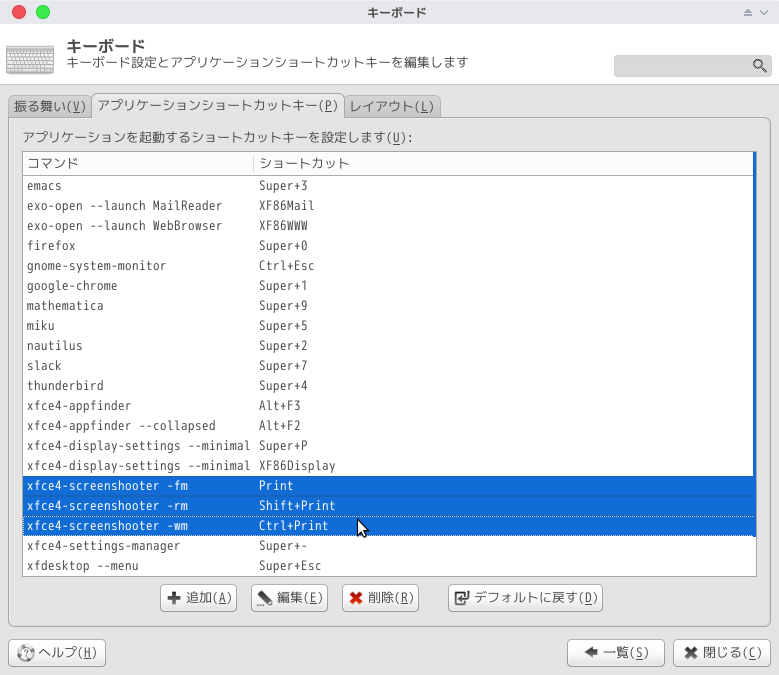The width and height of the screenshot is (779, 675).
Task: Click the green window button
Action: click(43, 12)
